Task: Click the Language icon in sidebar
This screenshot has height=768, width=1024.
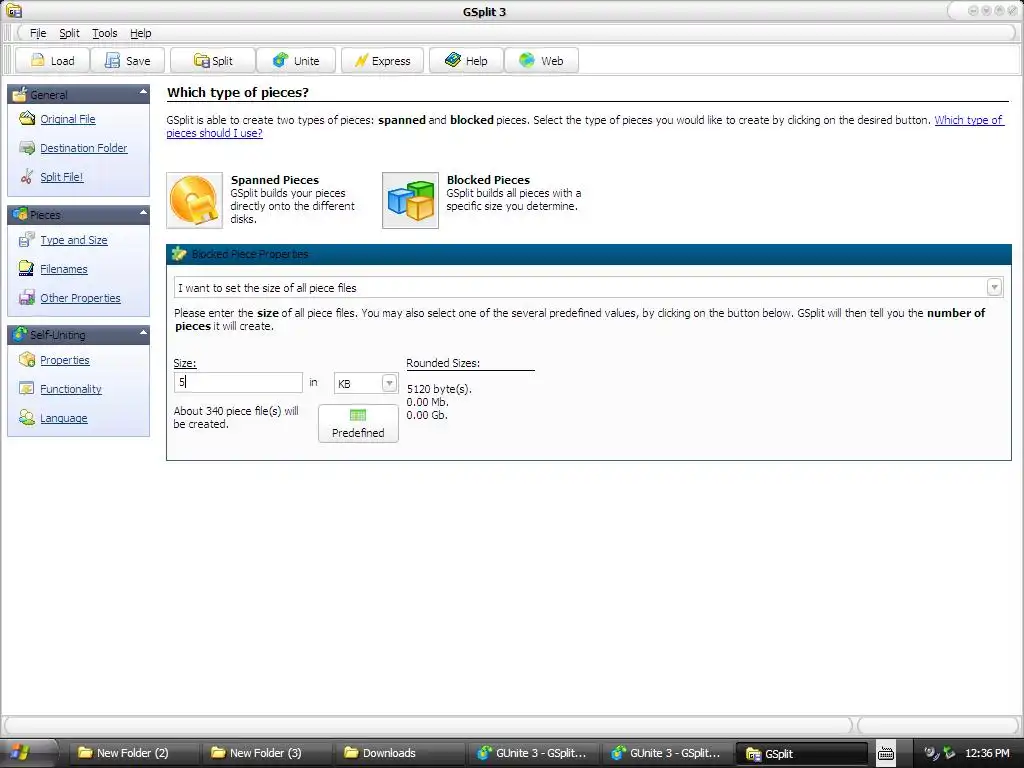Action: pyautogui.click(x=27, y=418)
